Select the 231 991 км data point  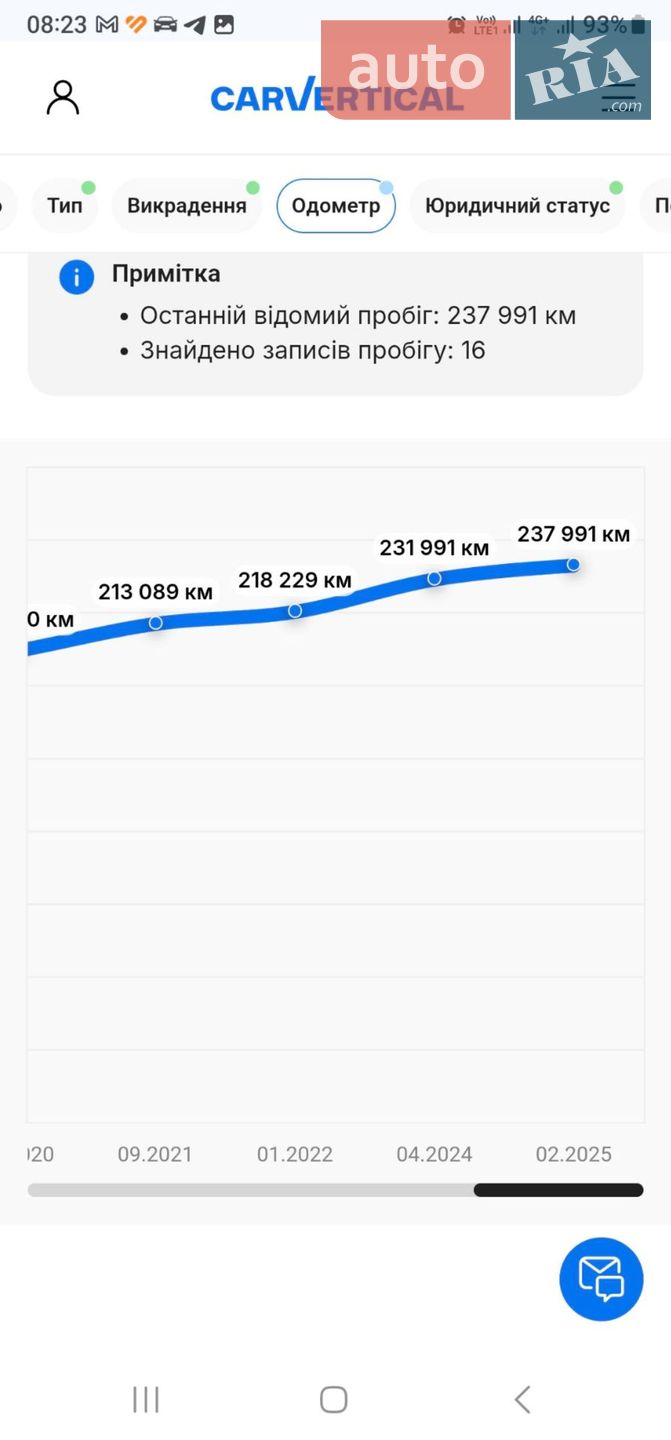click(x=434, y=578)
